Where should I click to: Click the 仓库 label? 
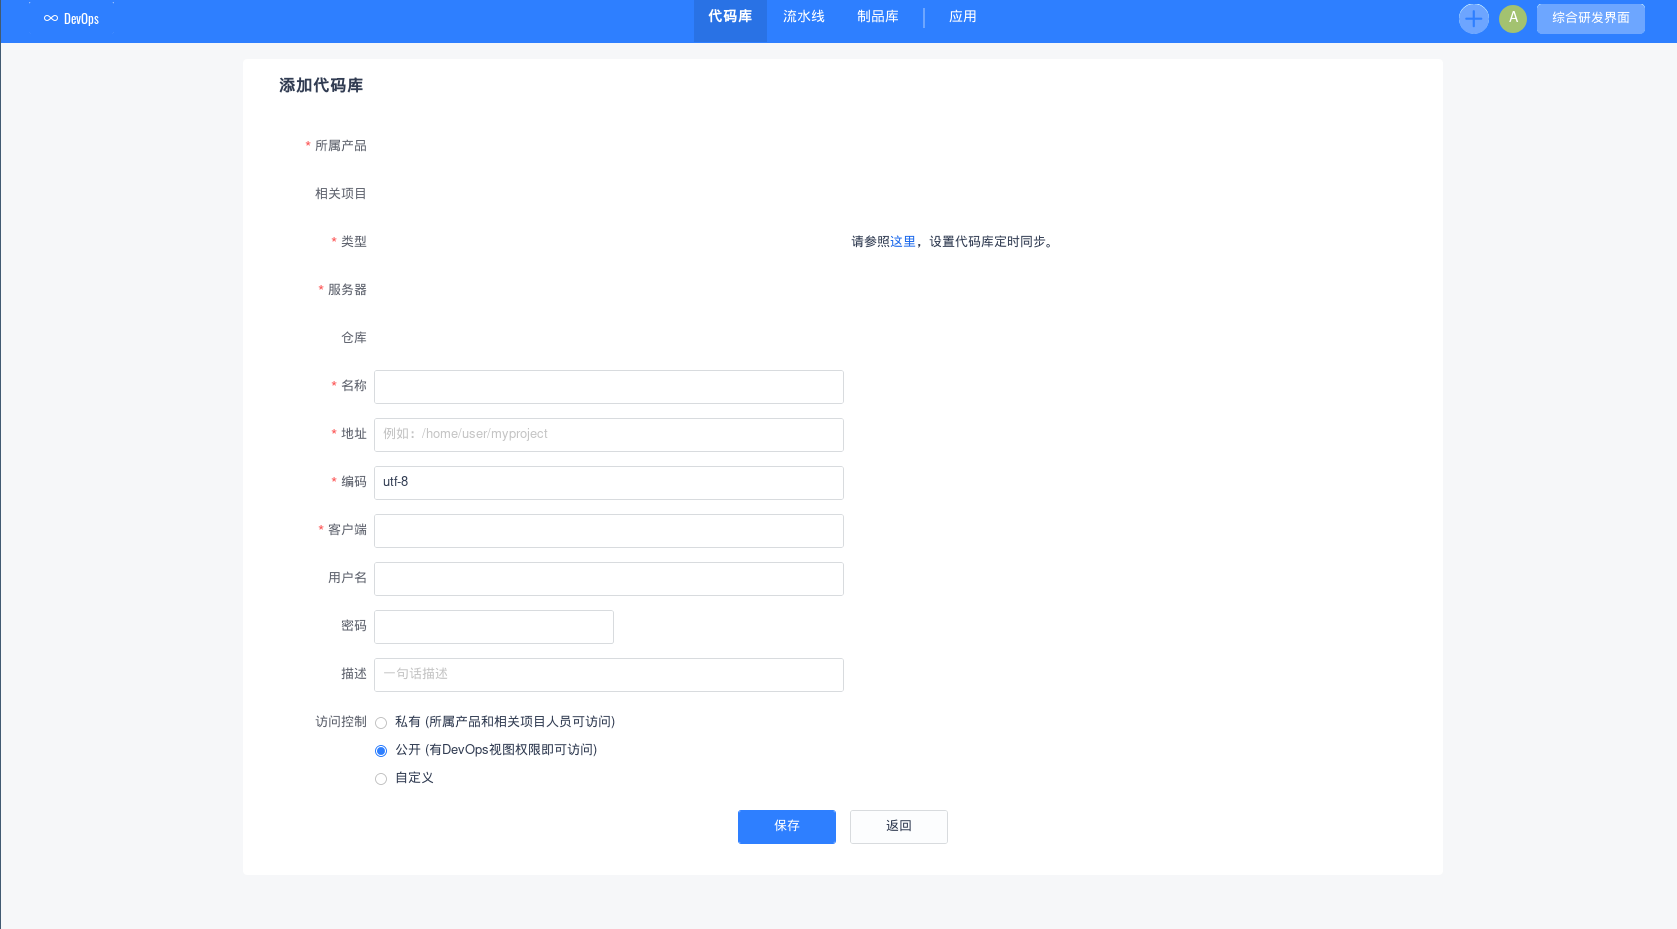(354, 338)
